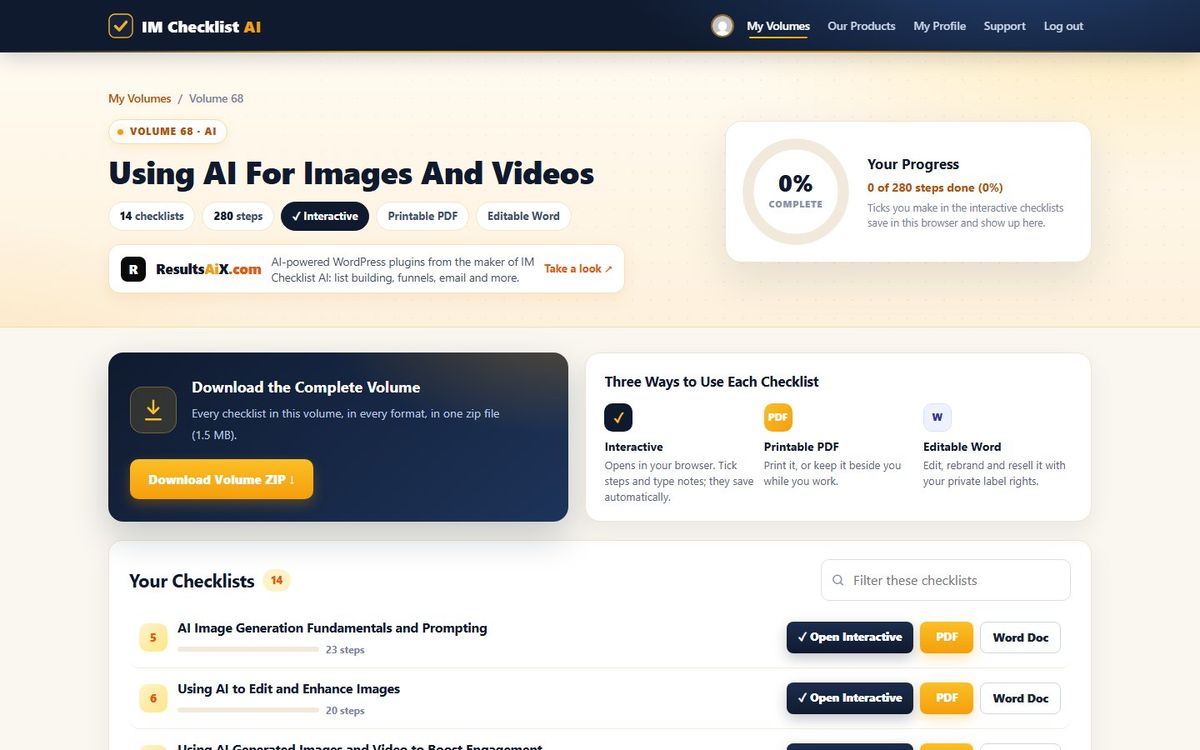Click the IM Checklist AI brand name
This screenshot has width=1200, height=750.
201,27
